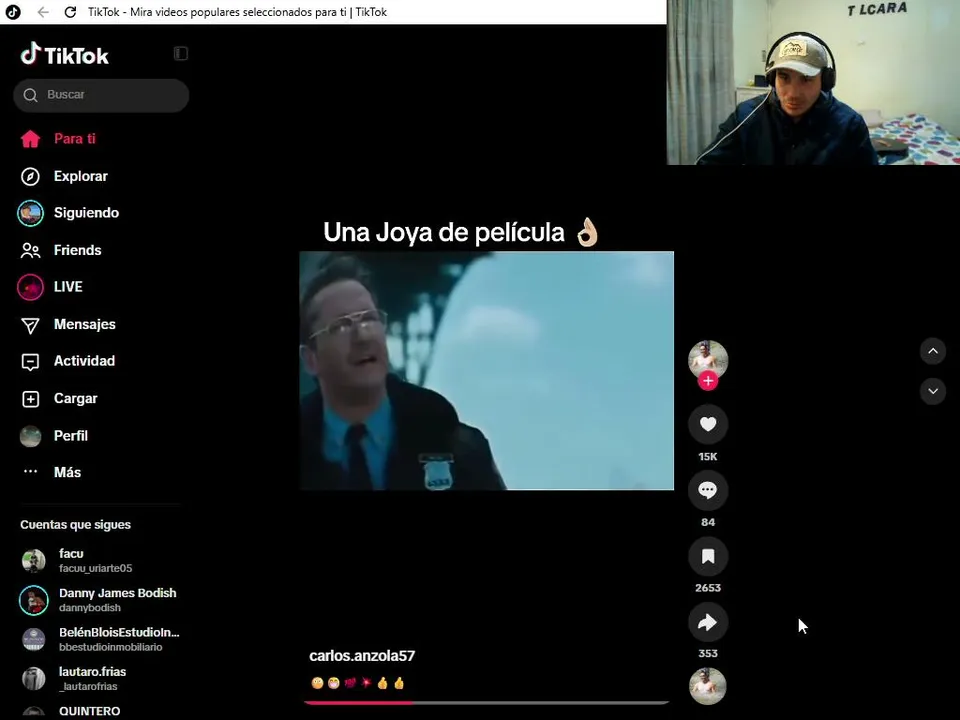Click the 'facuu_uriarte05' handle text

point(96,568)
